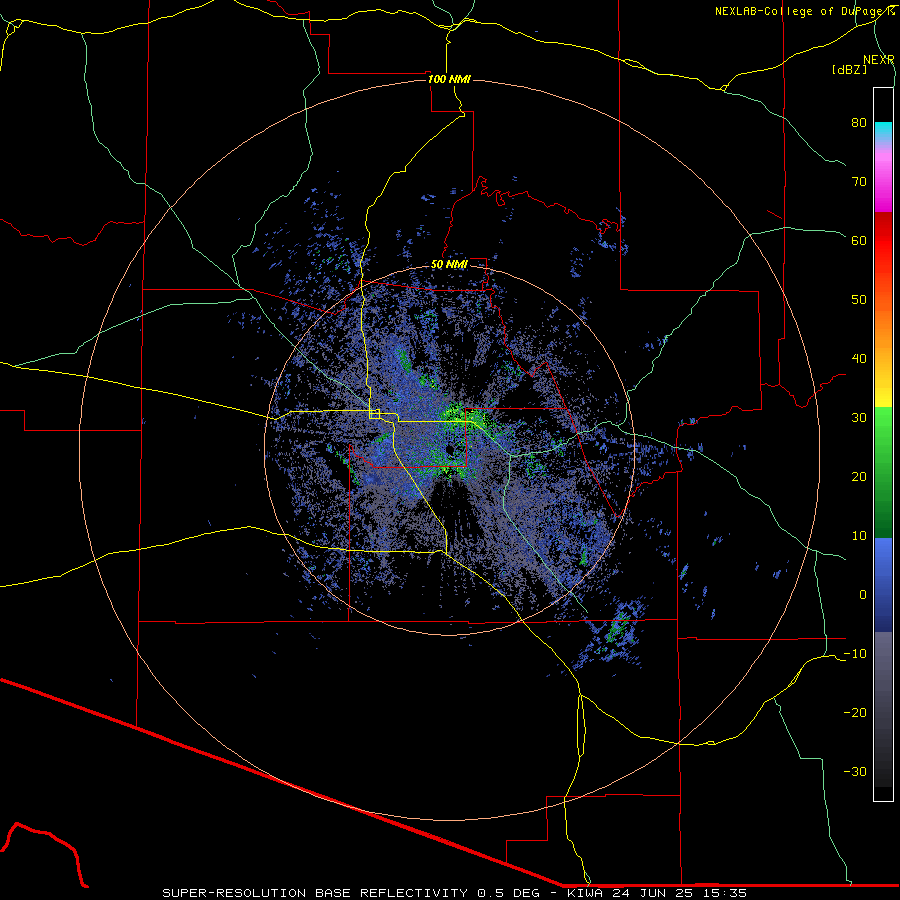This screenshot has height=900, width=900.
Task: Click the -20 value on the color scale
Action: 855,712
